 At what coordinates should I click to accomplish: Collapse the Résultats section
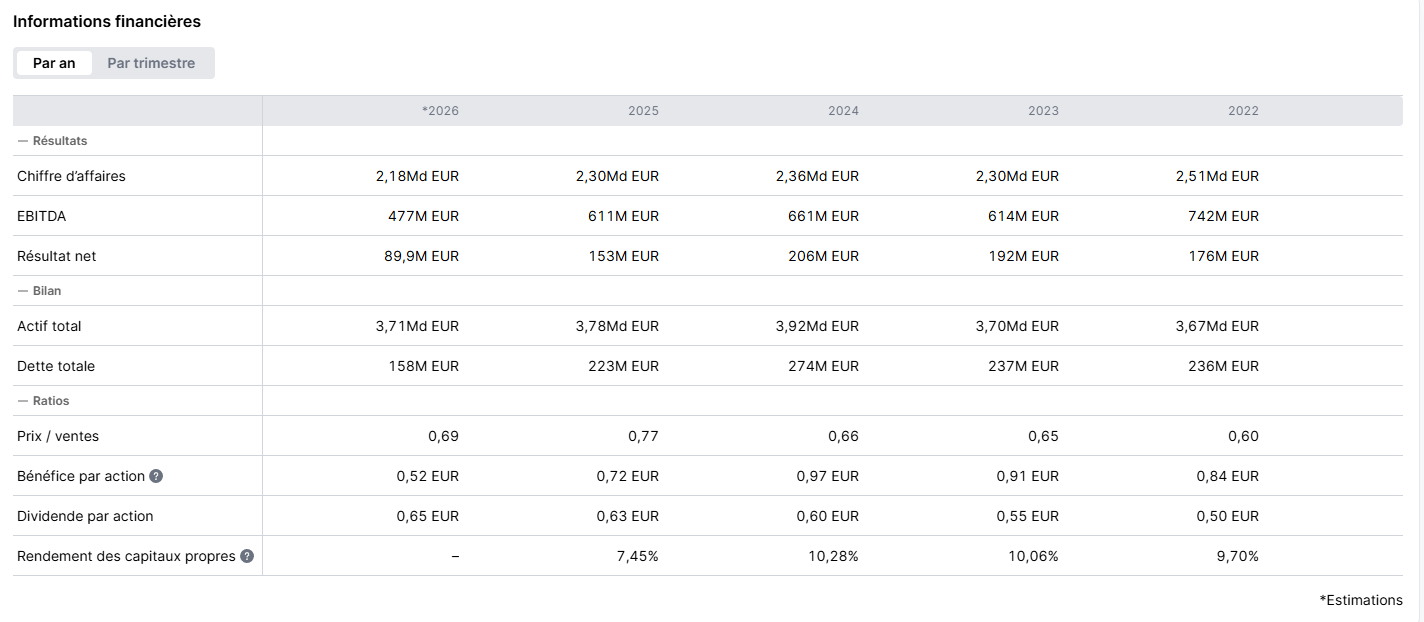pos(53,141)
